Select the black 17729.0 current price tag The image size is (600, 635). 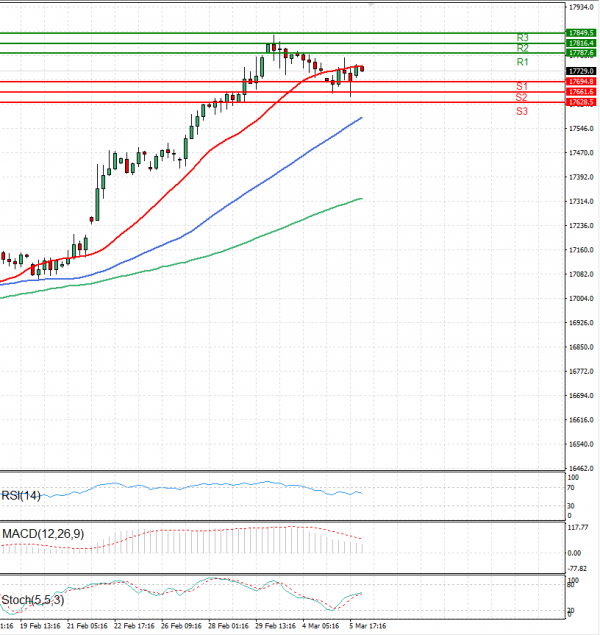[x=581, y=71]
